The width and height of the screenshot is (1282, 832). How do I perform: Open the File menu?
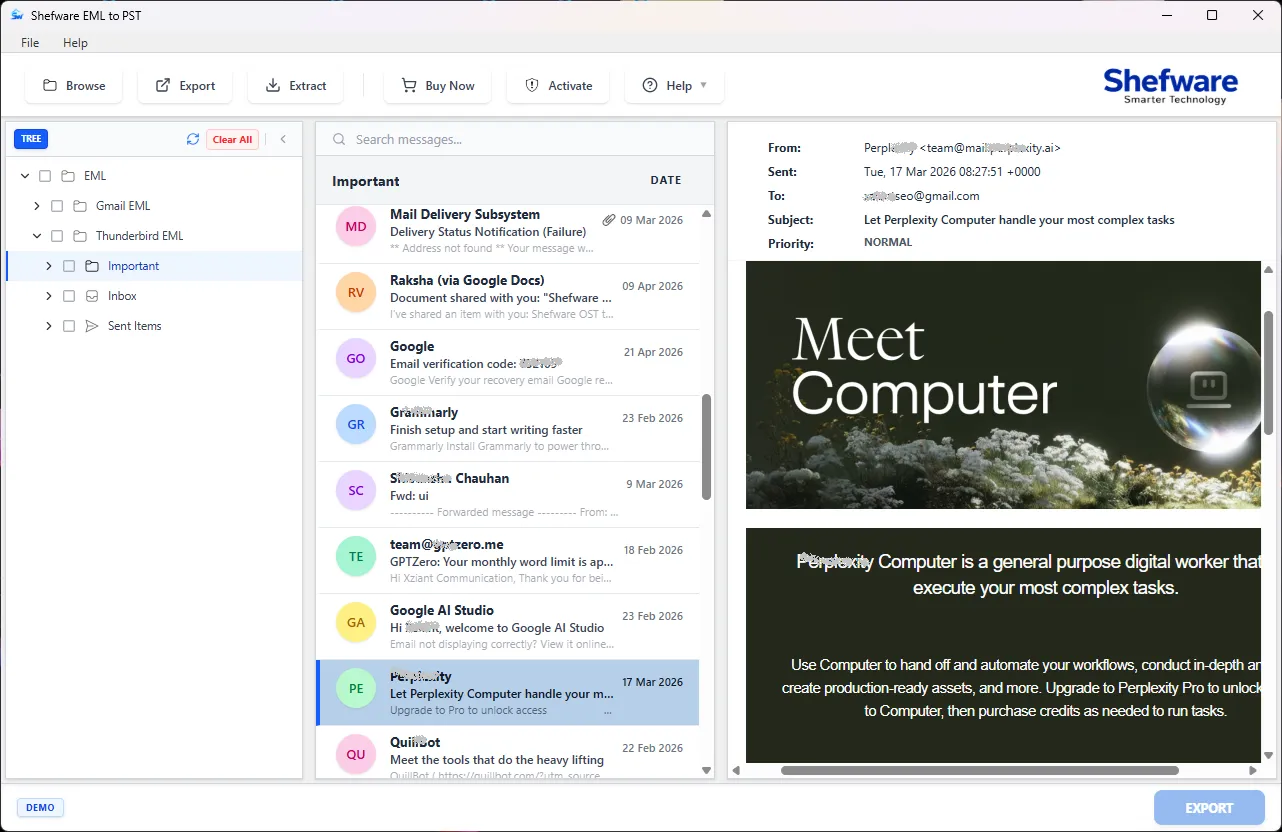pos(30,43)
